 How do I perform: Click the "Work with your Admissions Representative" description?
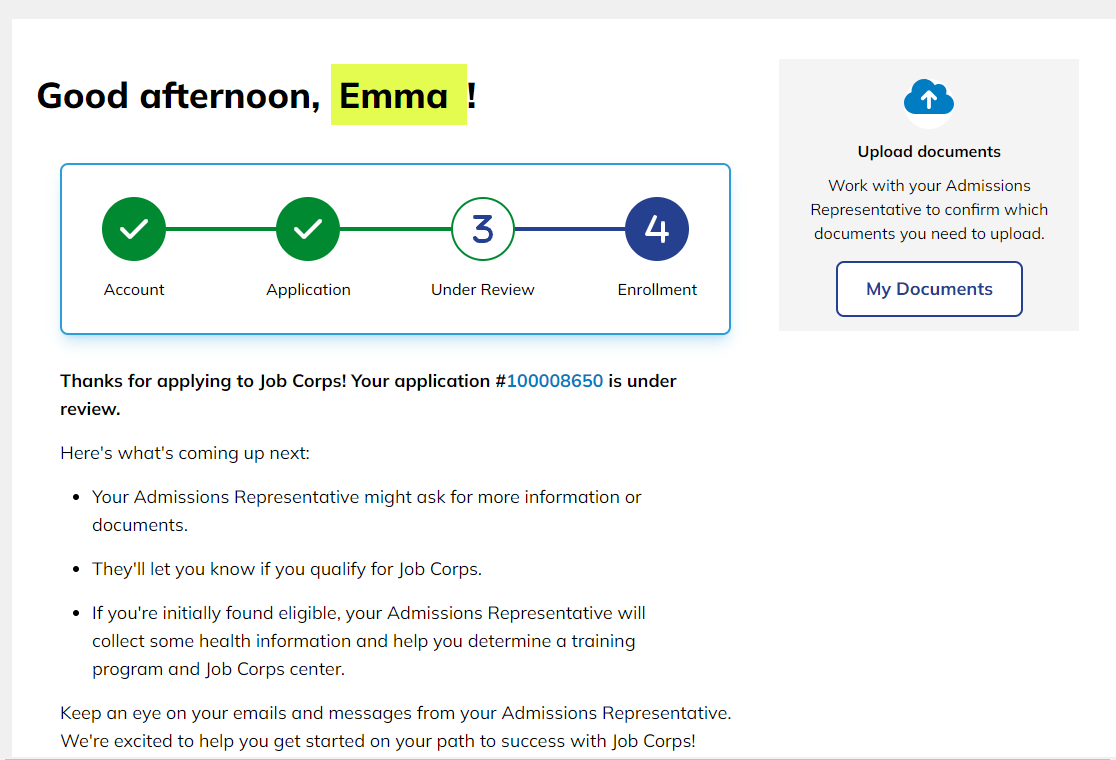tap(929, 210)
